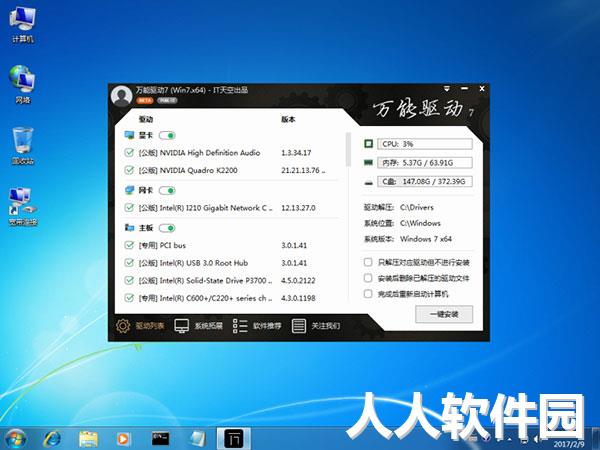The image size is (600, 450).
Task: Click the 显卡 display card category icon
Action: click(129, 135)
